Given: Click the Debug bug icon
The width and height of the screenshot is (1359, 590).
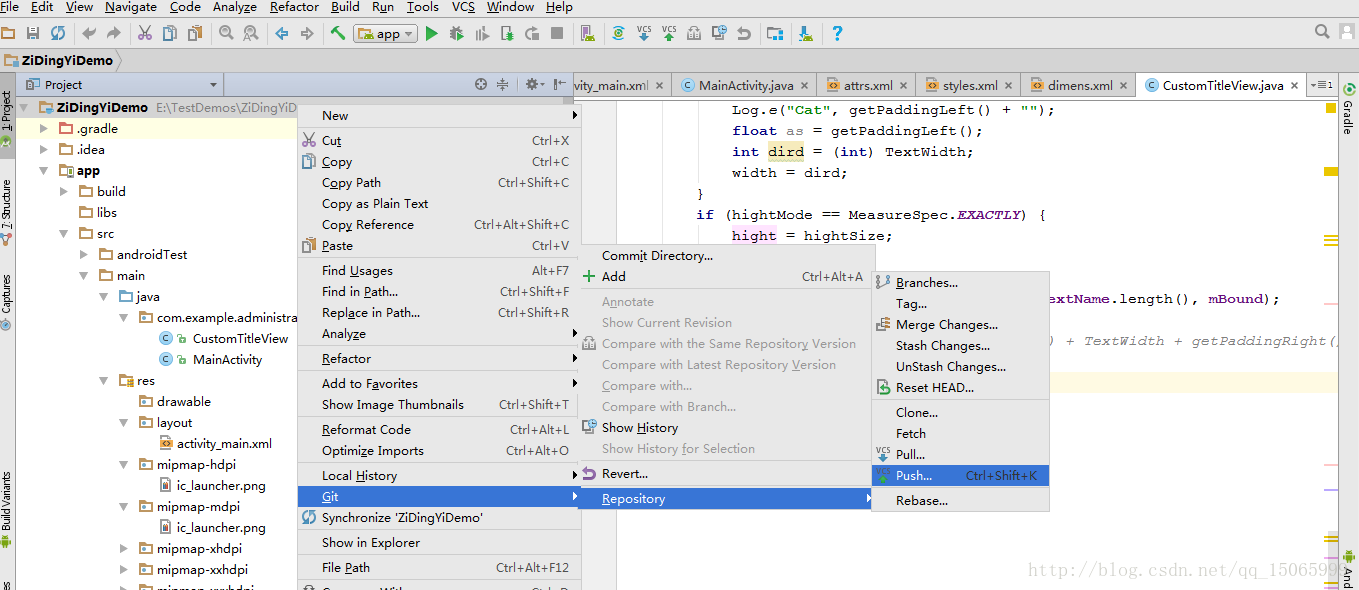Looking at the screenshot, I should coord(457,33).
